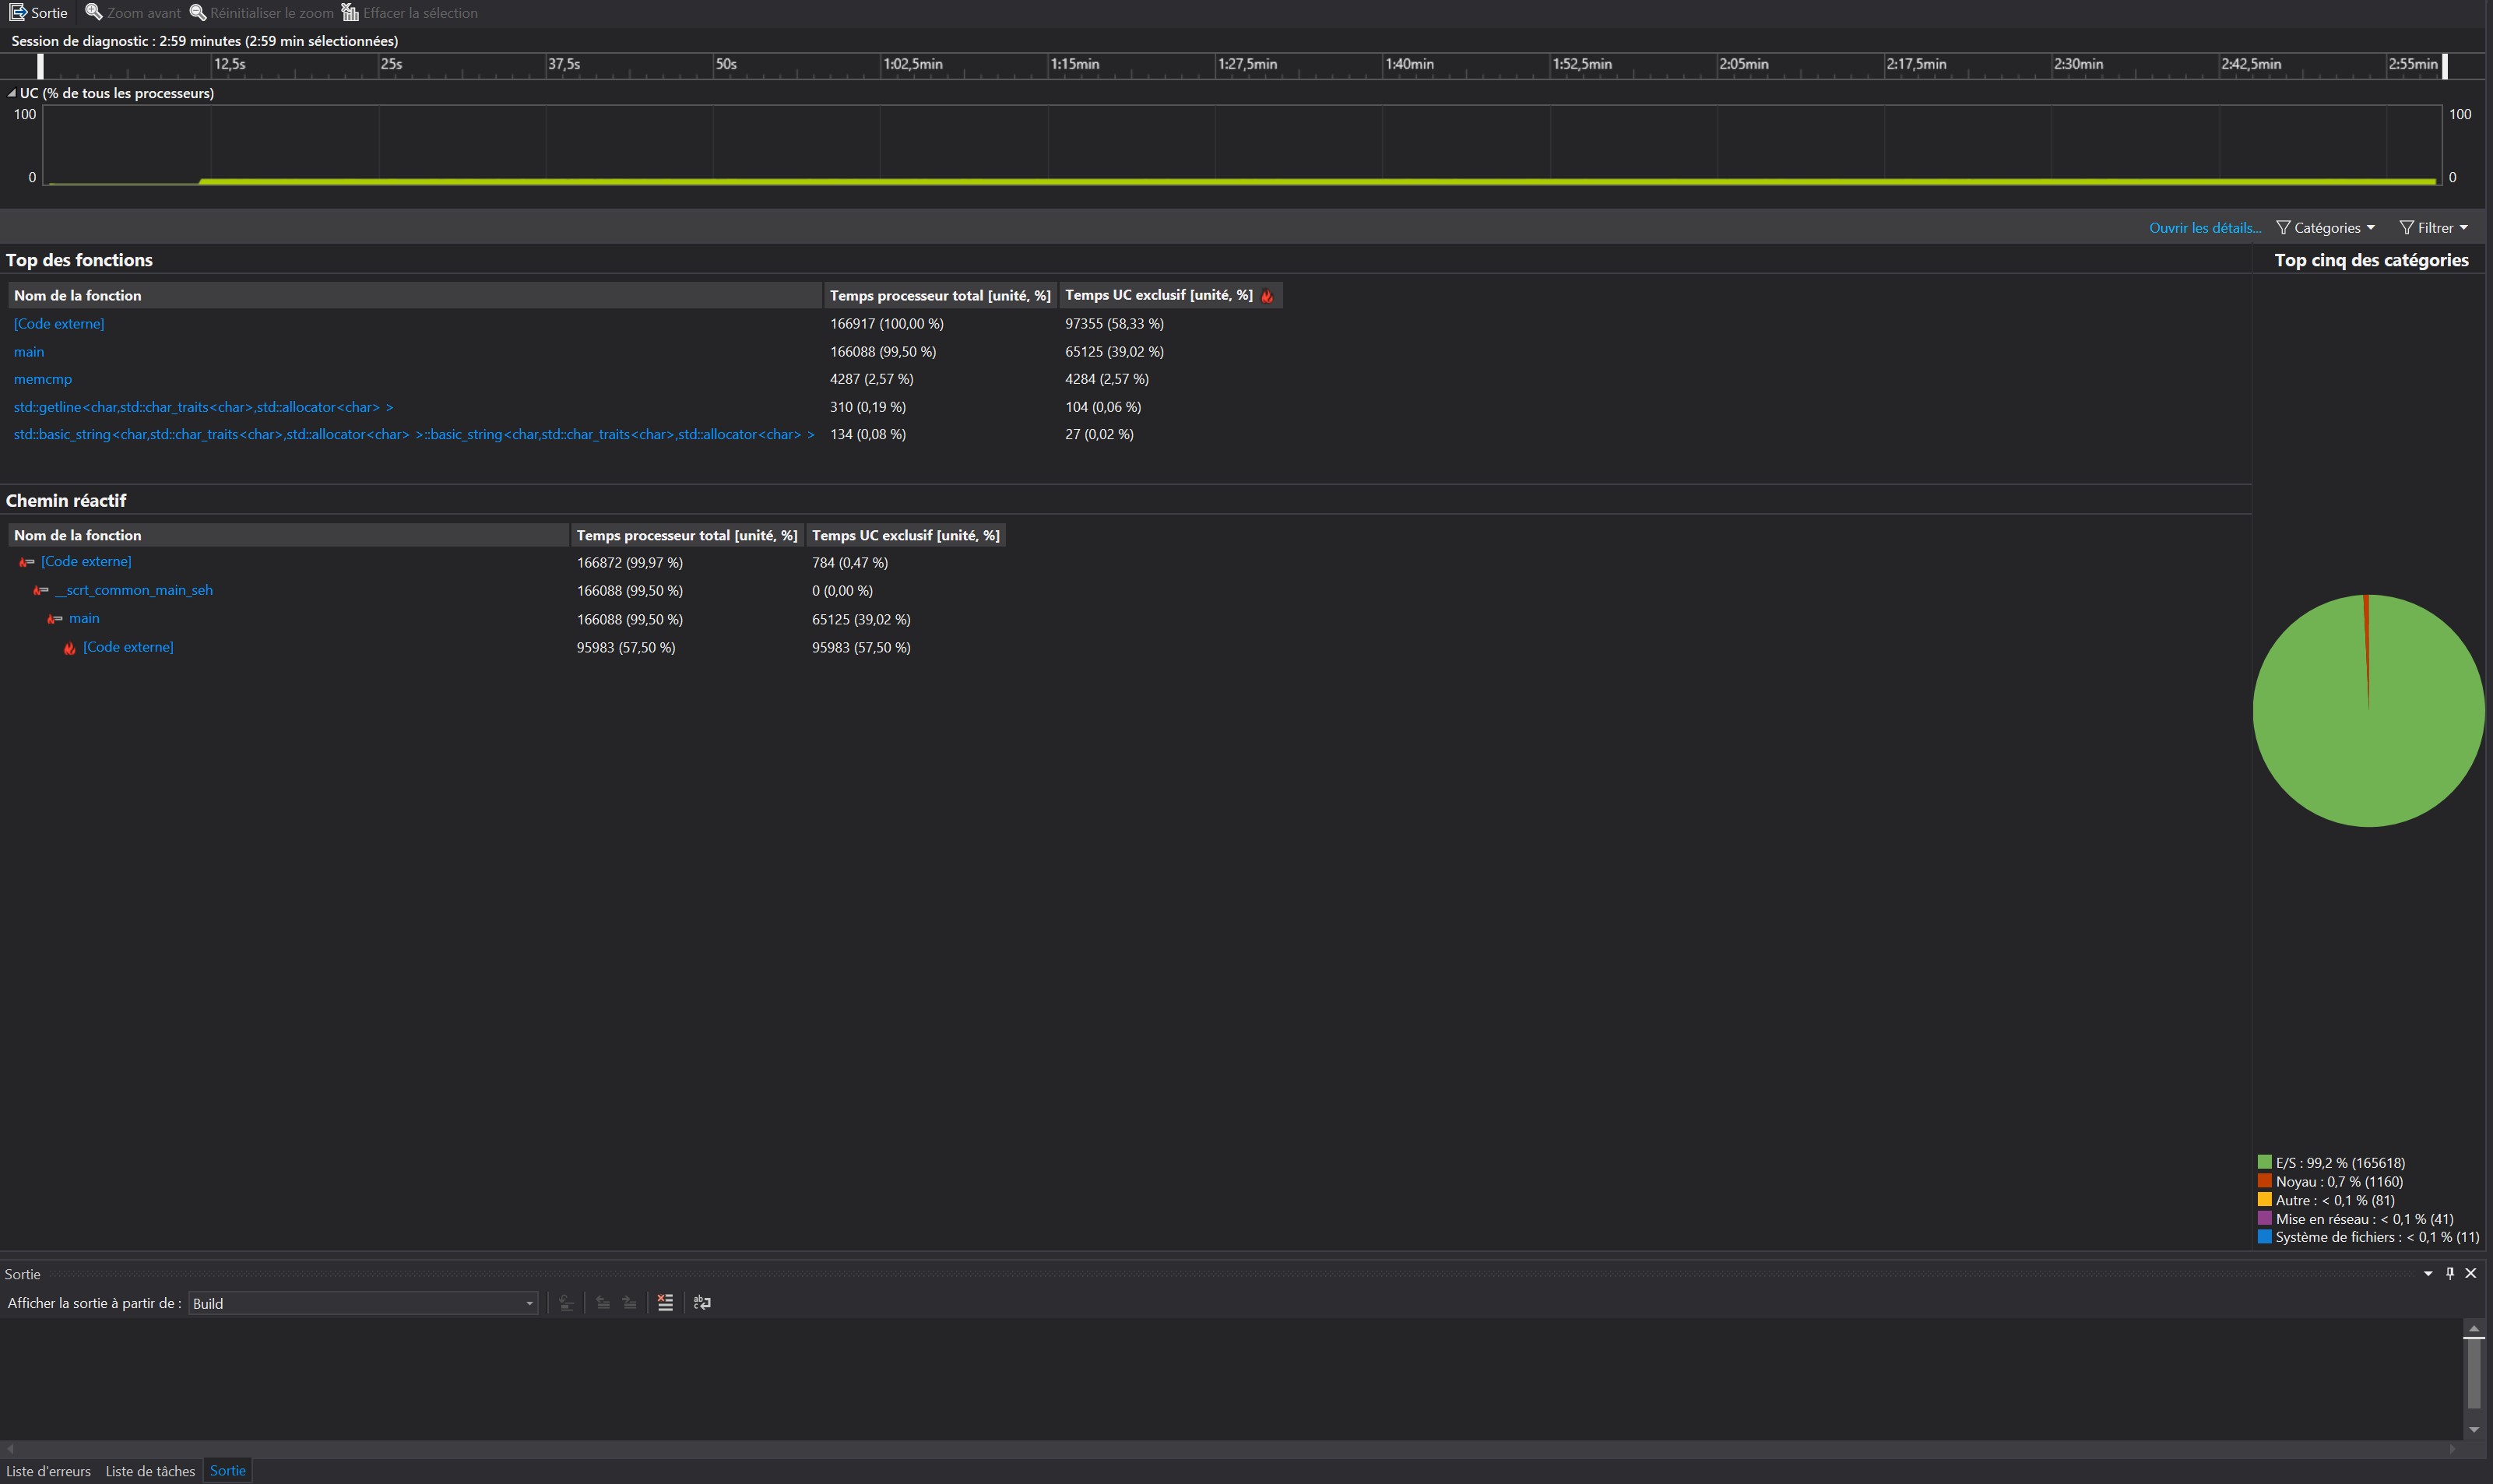Select main in Chemin réactif tree
The image size is (2493, 1484).
[84, 618]
